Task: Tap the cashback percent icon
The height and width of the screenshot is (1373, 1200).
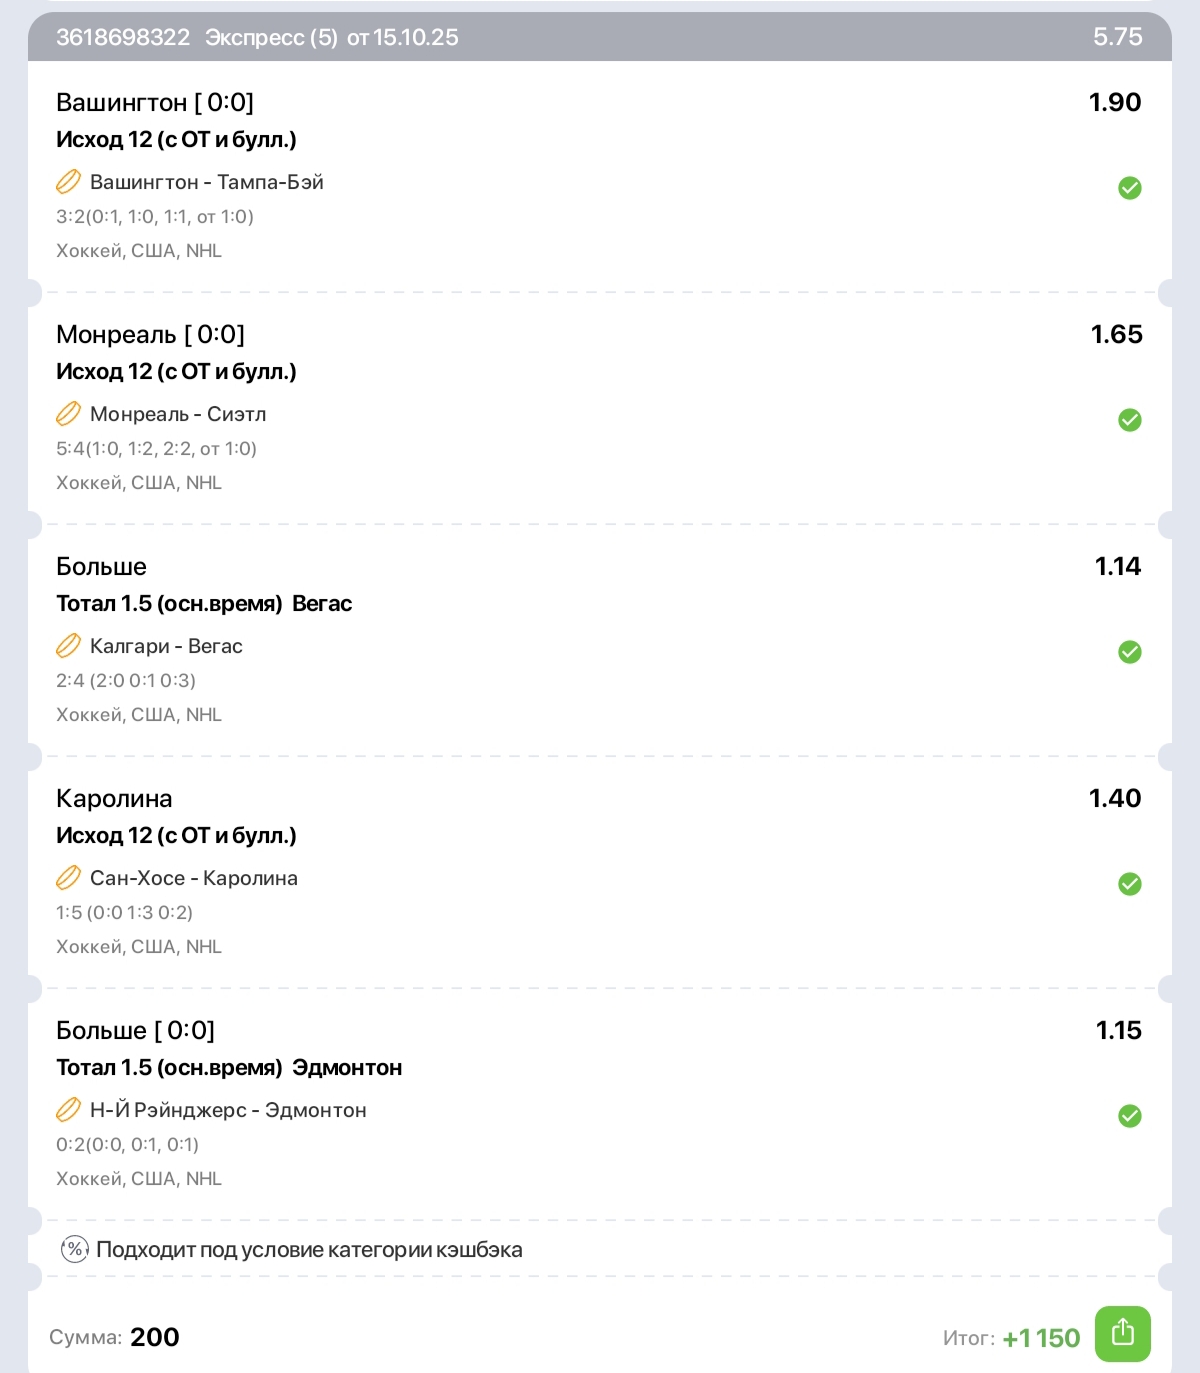Action: pos(75,1249)
